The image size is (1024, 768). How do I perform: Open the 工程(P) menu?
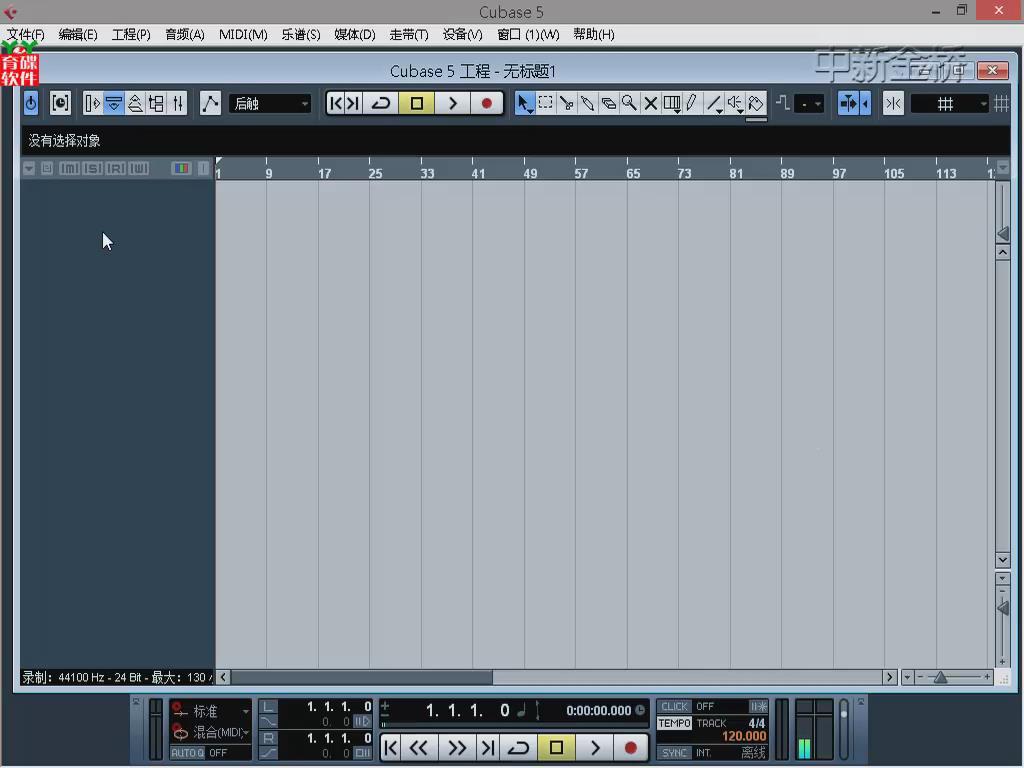click(x=131, y=35)
